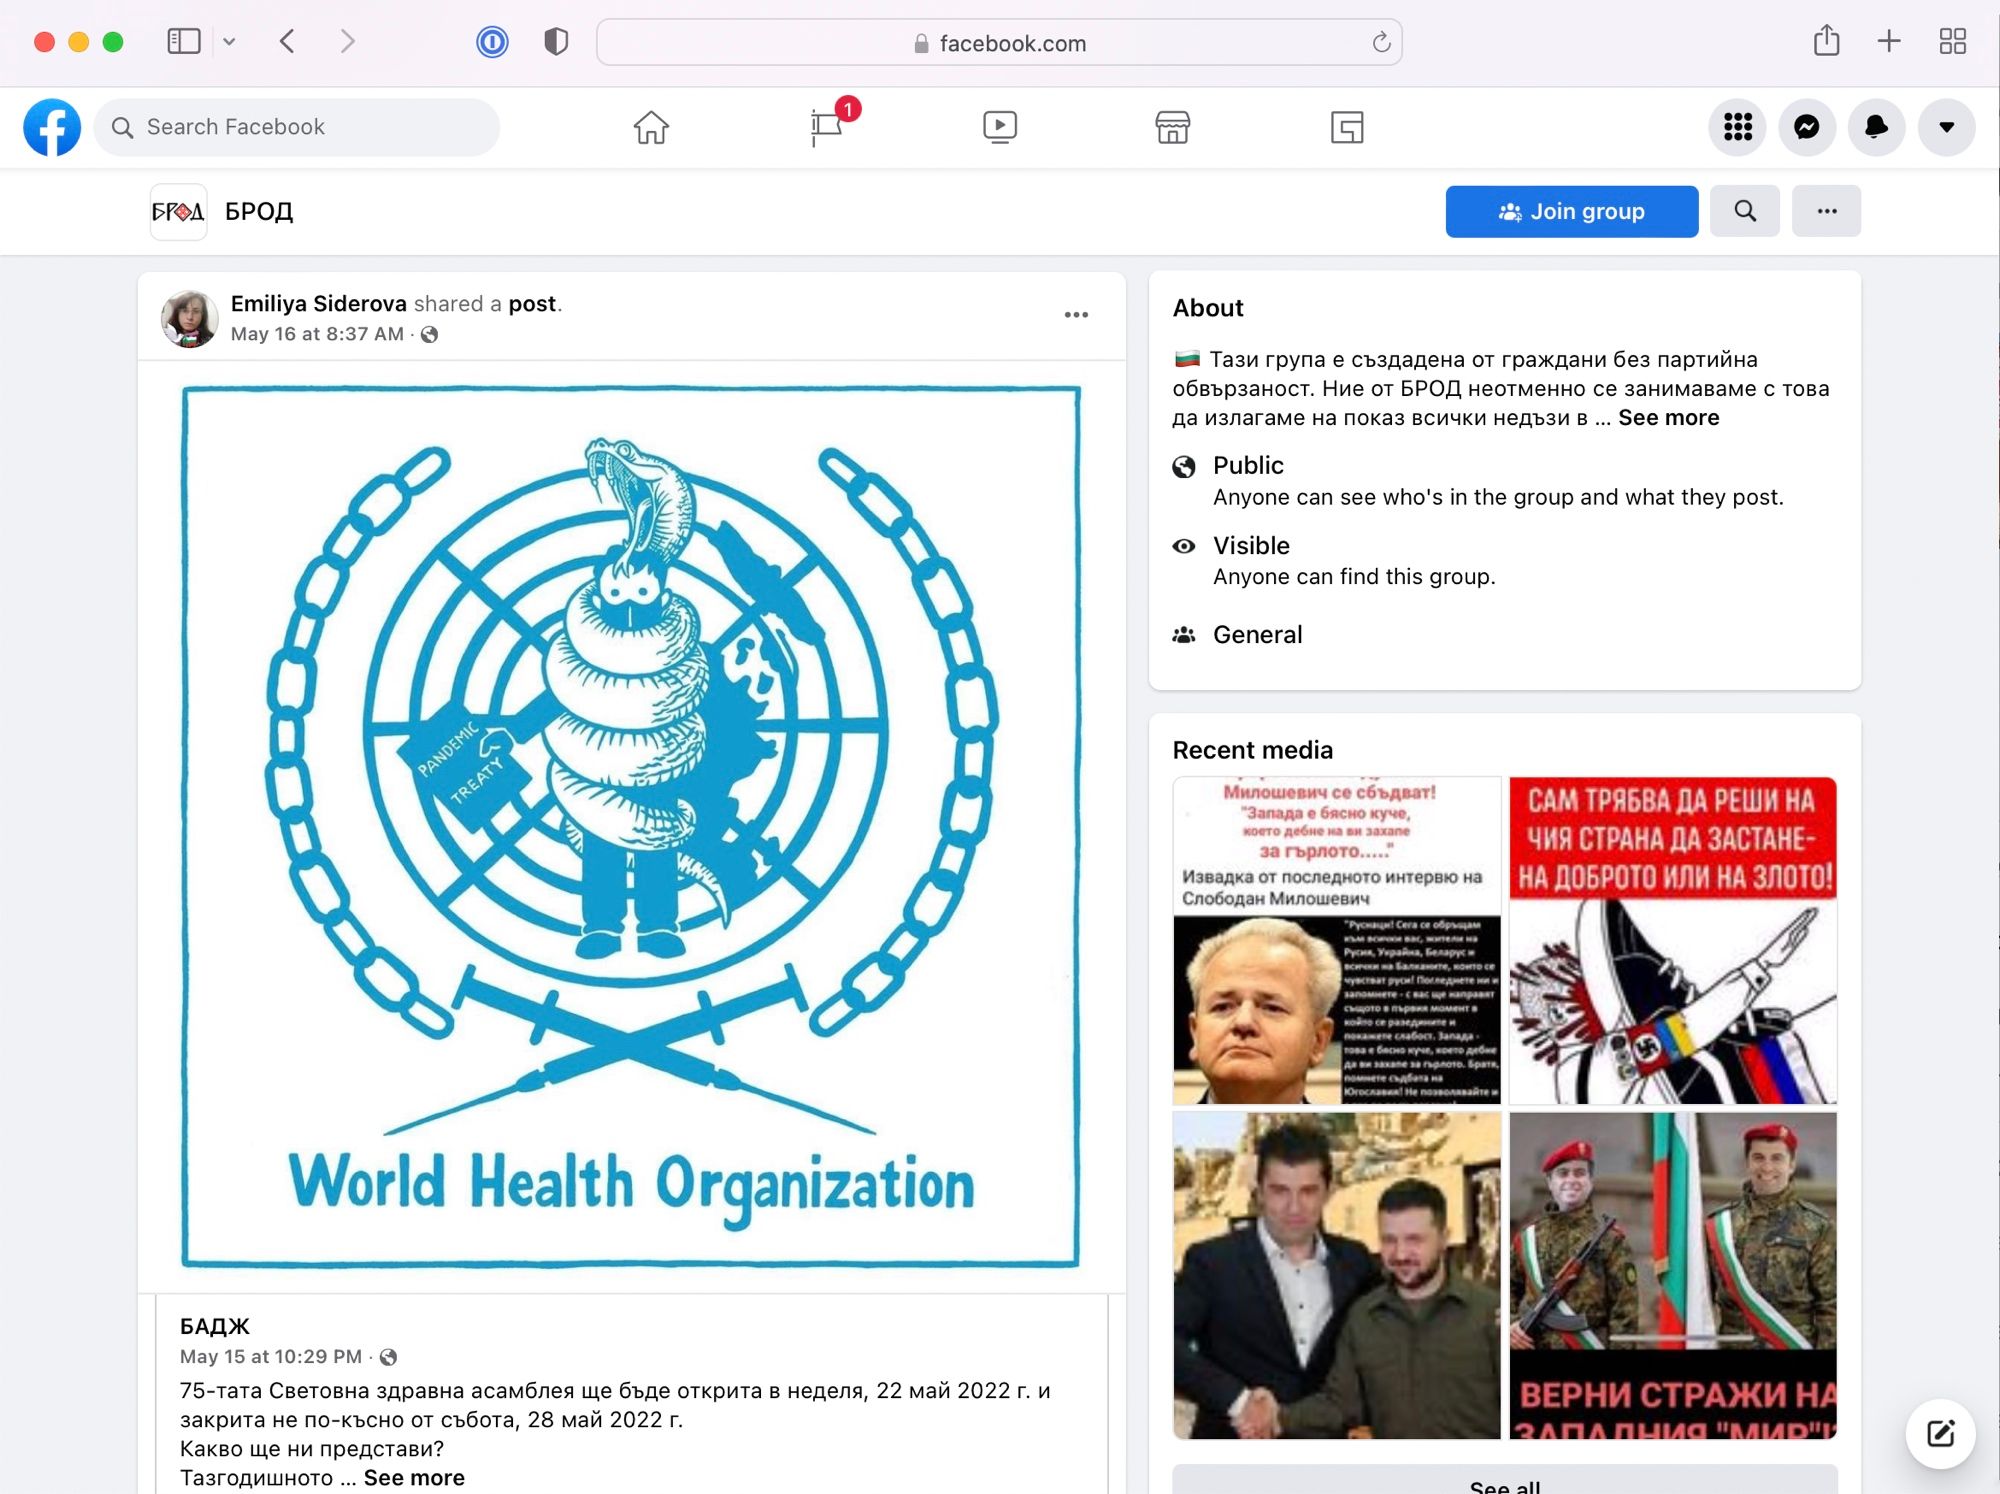Viewport: 2000px width, 1494px height.
Task: Open Emiliya Siderova profile link
Action: [318, 304]
